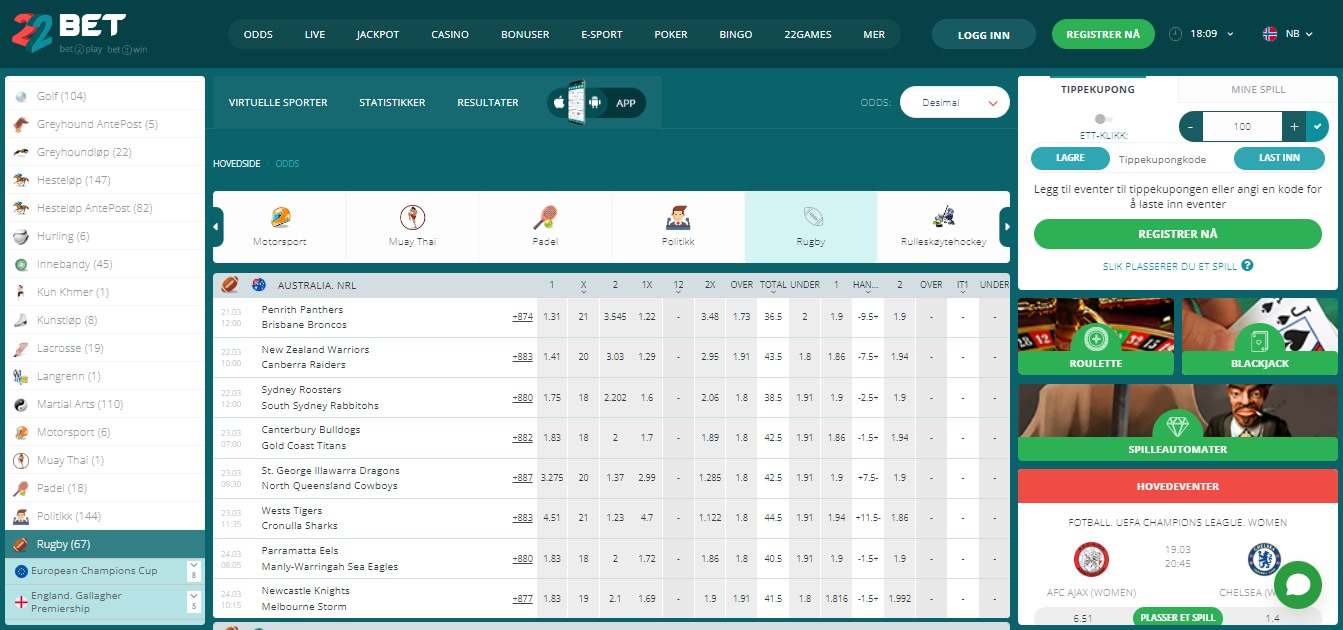Viewport: 1343px width, 630px height.
Task: Confirm stake with the checkmark button
Action: (x=1318, y=127)
